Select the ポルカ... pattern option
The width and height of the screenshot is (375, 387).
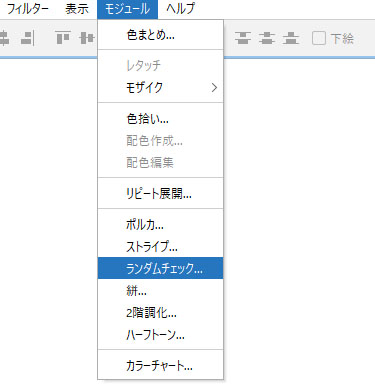point(160,225)
